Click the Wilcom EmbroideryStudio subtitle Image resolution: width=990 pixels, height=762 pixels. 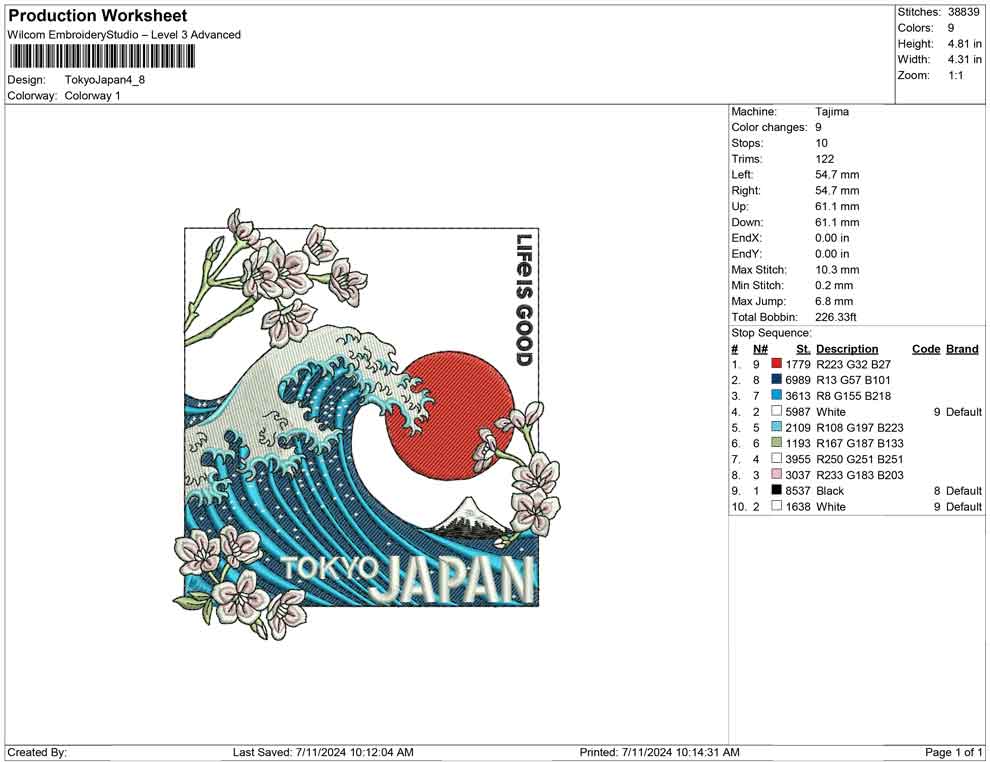tap(124, 35)
